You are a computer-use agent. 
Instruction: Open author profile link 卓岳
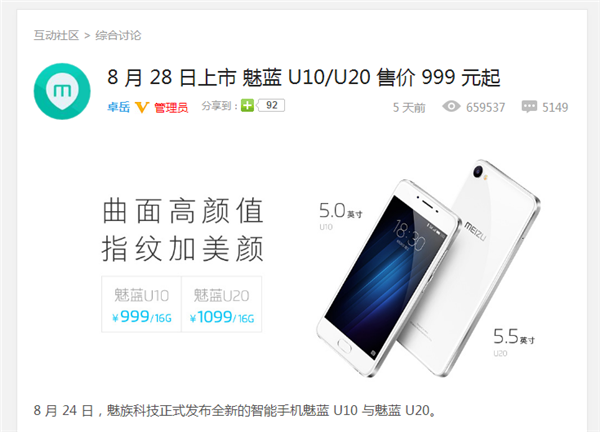(118, 107)
